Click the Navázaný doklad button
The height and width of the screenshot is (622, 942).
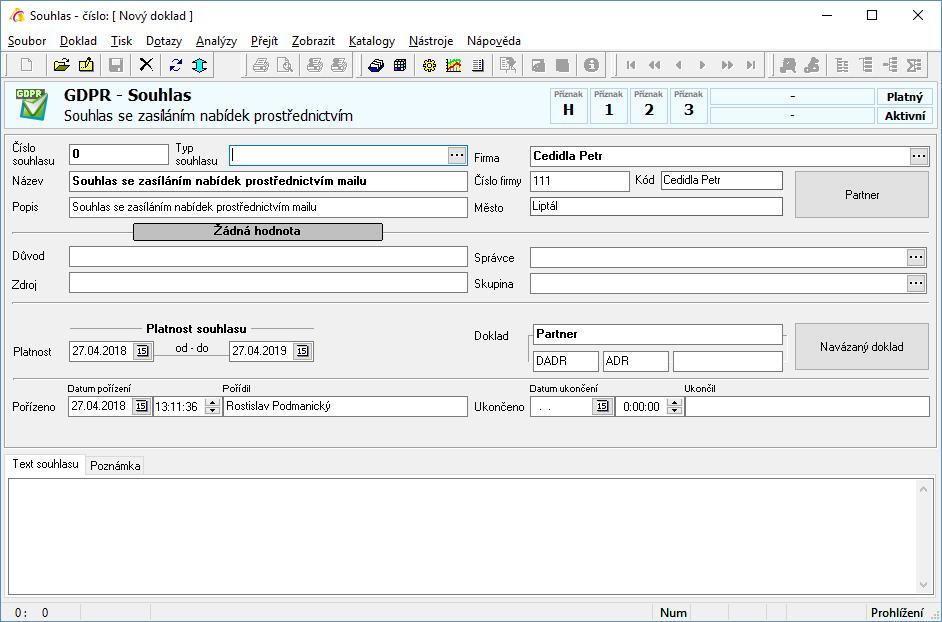coord(862,347)
